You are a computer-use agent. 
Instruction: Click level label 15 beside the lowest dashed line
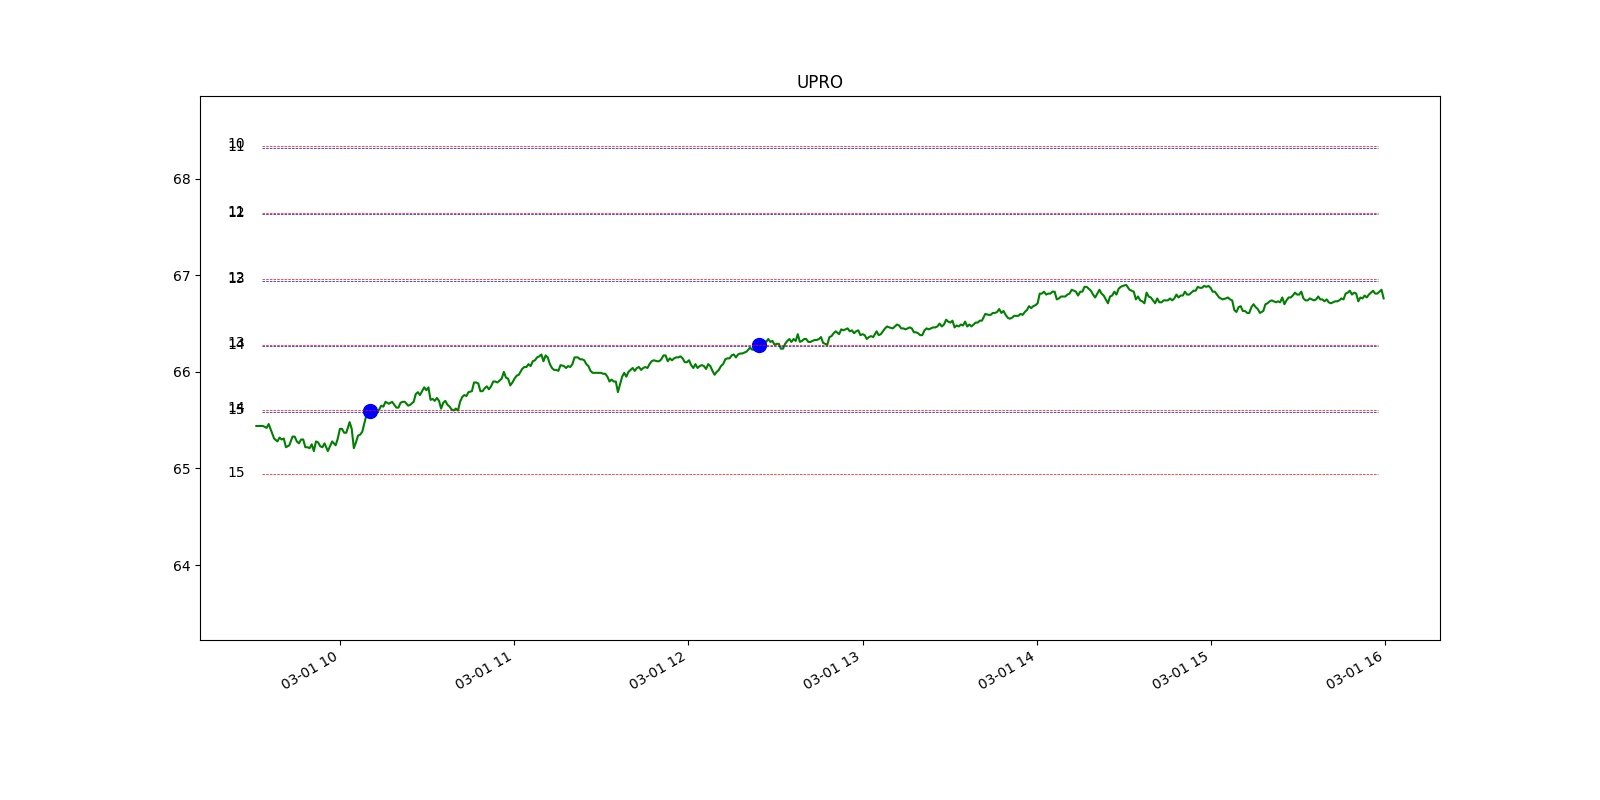click(236, 473)
